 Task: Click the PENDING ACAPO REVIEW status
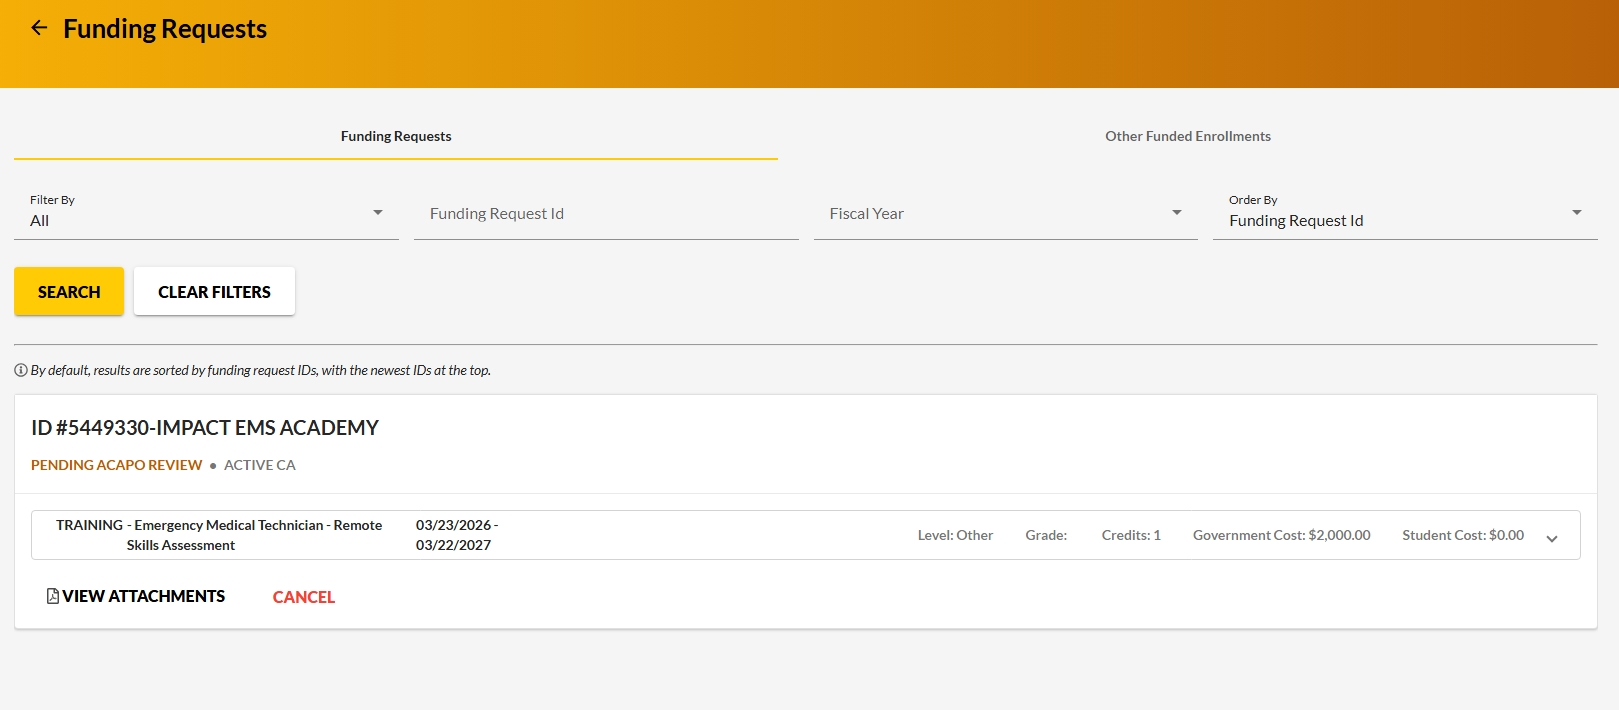[x=116, y=465]
